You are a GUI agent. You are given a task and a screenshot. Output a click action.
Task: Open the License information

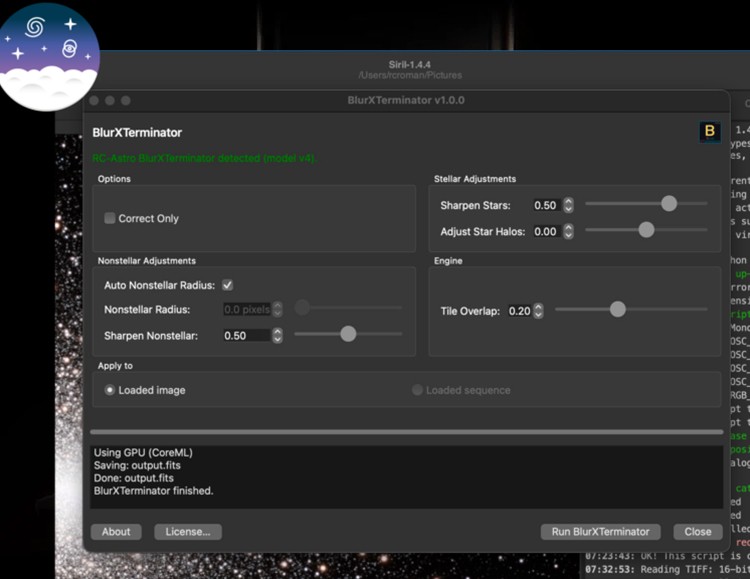(188, 532)
